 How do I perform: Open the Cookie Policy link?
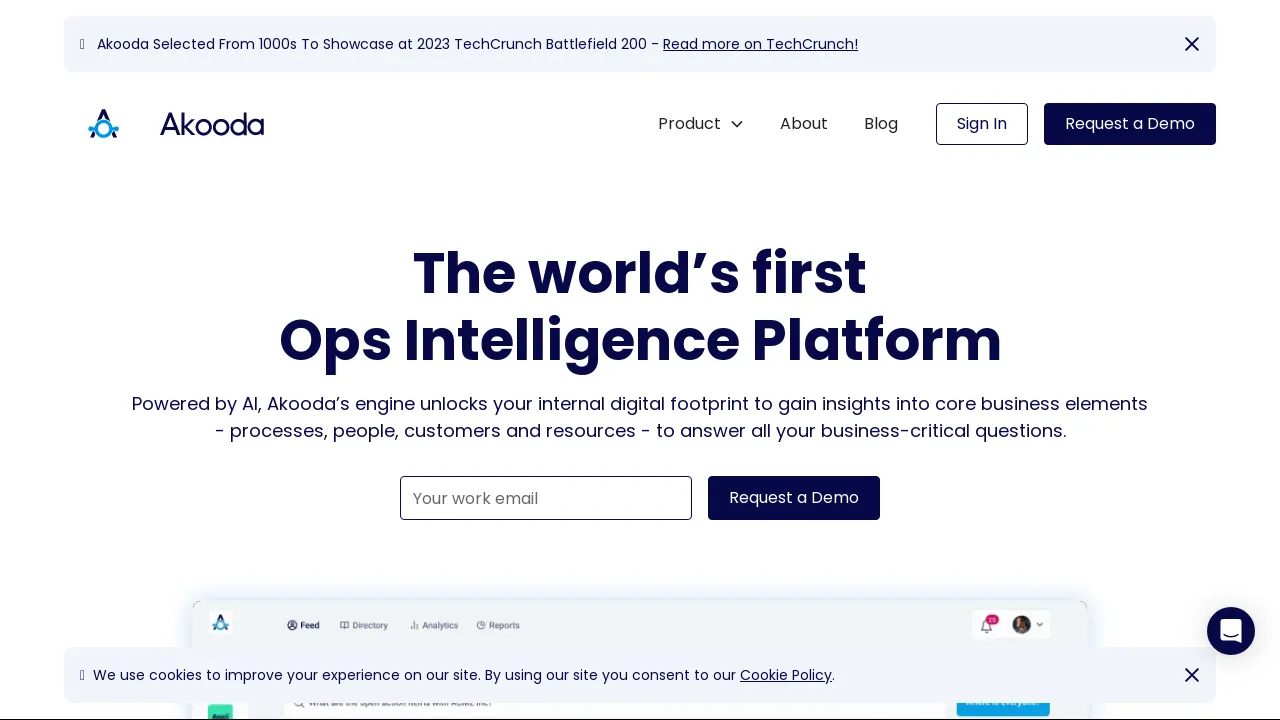click(786, 675)
